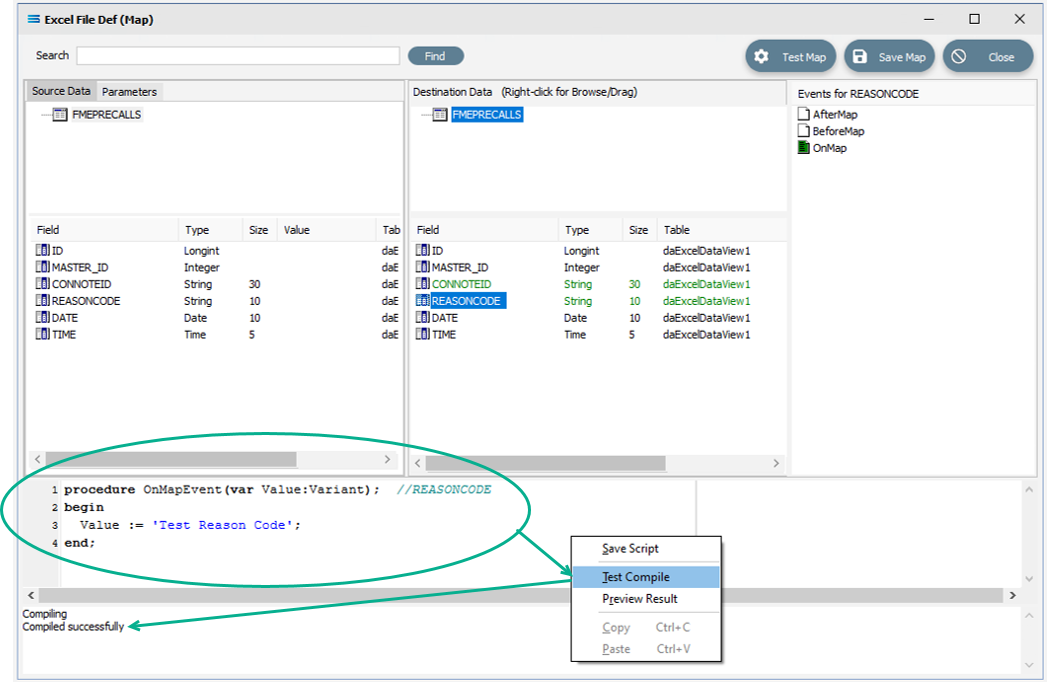The image size is (1047, 682).
Task: Click the BeforeMap event page icon
Action: click(804, 131)
